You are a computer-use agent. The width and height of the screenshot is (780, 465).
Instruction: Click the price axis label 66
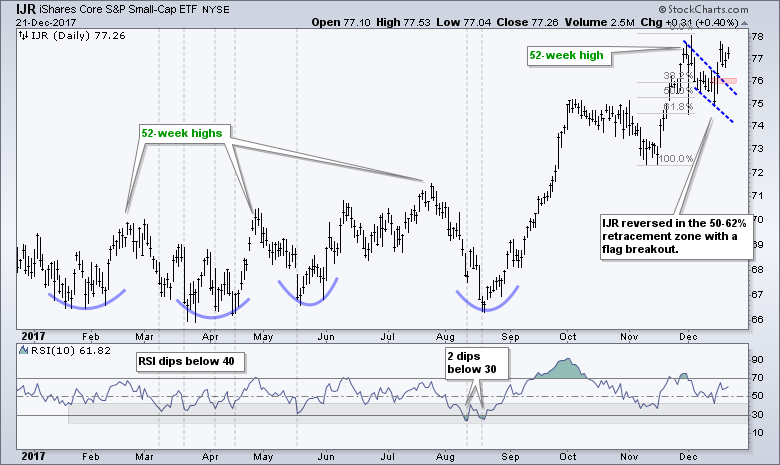[x=758, y=319]
